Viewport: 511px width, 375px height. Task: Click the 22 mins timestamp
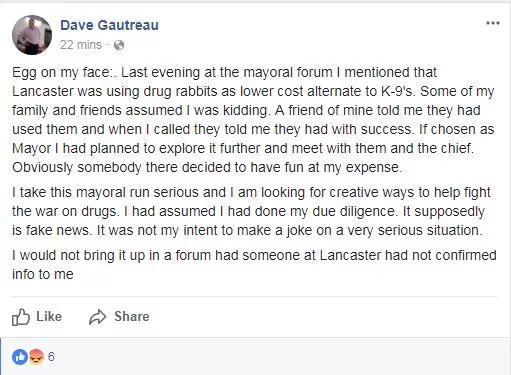(81, 45)
